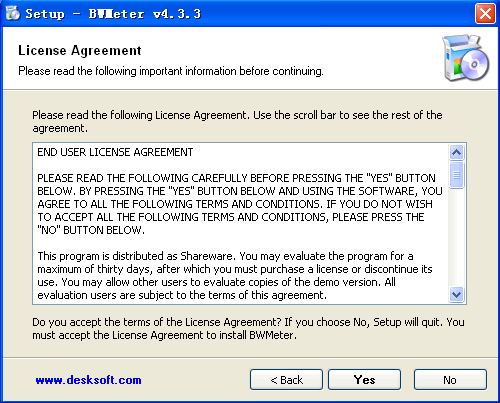500x403 pixels.
Task: Click the scrollbar track below the thumb
Action: 456,237
